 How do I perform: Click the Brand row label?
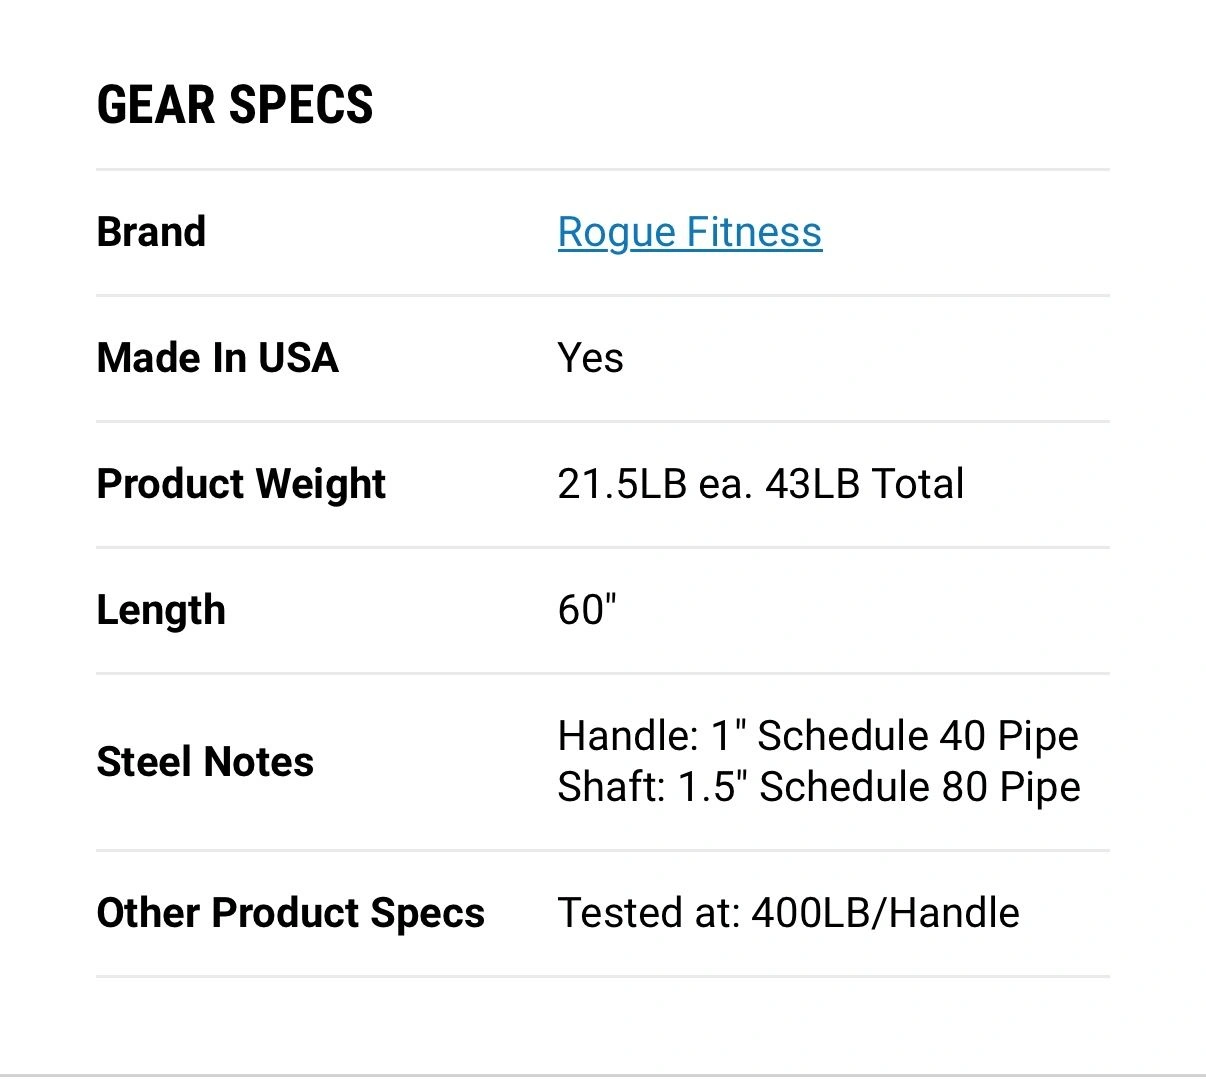coord(151,232)
